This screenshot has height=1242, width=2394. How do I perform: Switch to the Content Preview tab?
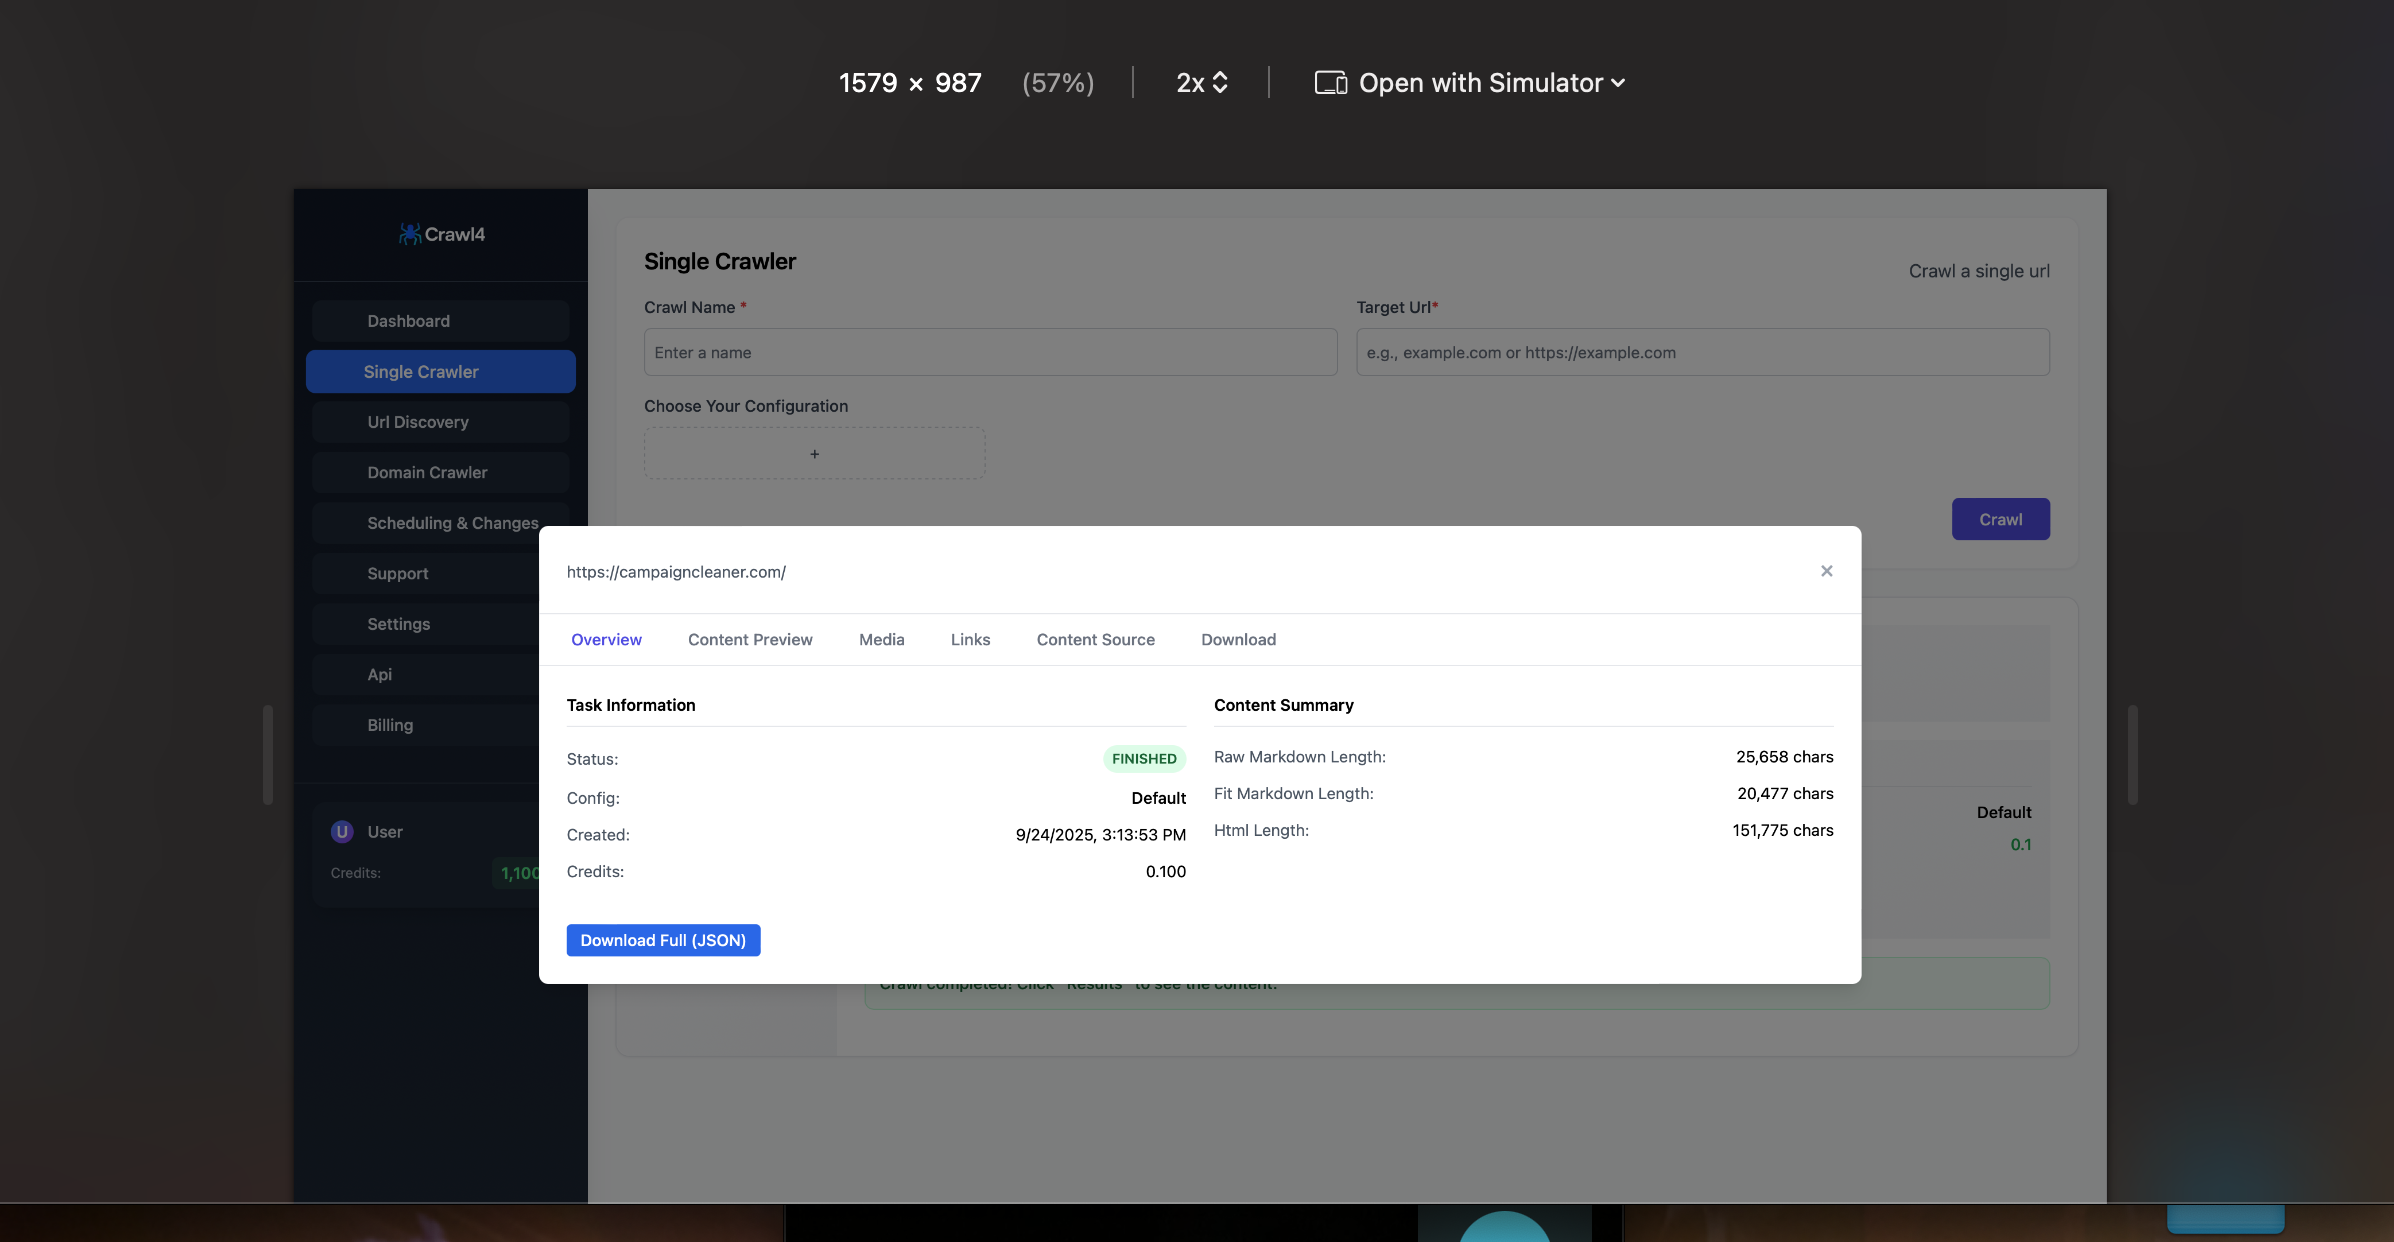pyautogui.click(x=750, y=639)
